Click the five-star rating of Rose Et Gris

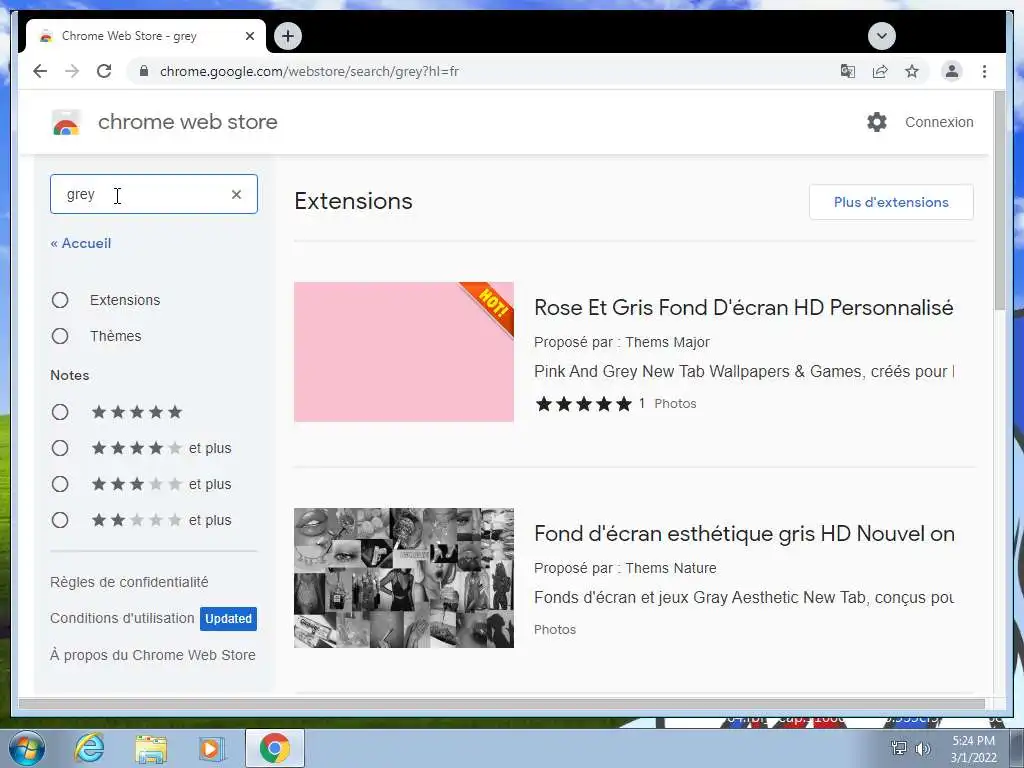(x=584, y=404)
